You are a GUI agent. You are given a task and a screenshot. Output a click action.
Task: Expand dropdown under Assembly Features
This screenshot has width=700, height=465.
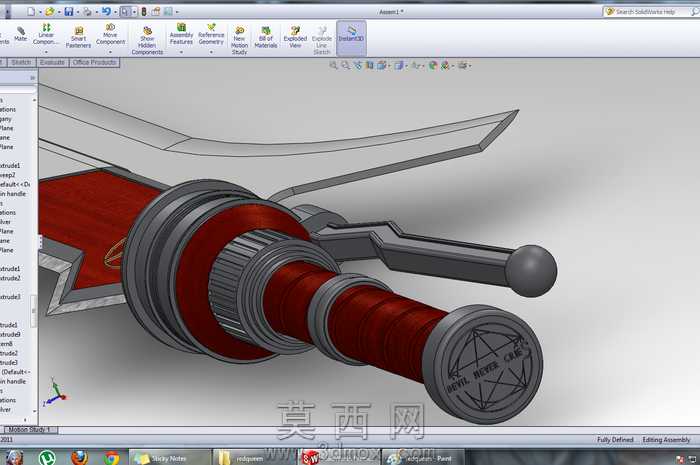(181, 52)
